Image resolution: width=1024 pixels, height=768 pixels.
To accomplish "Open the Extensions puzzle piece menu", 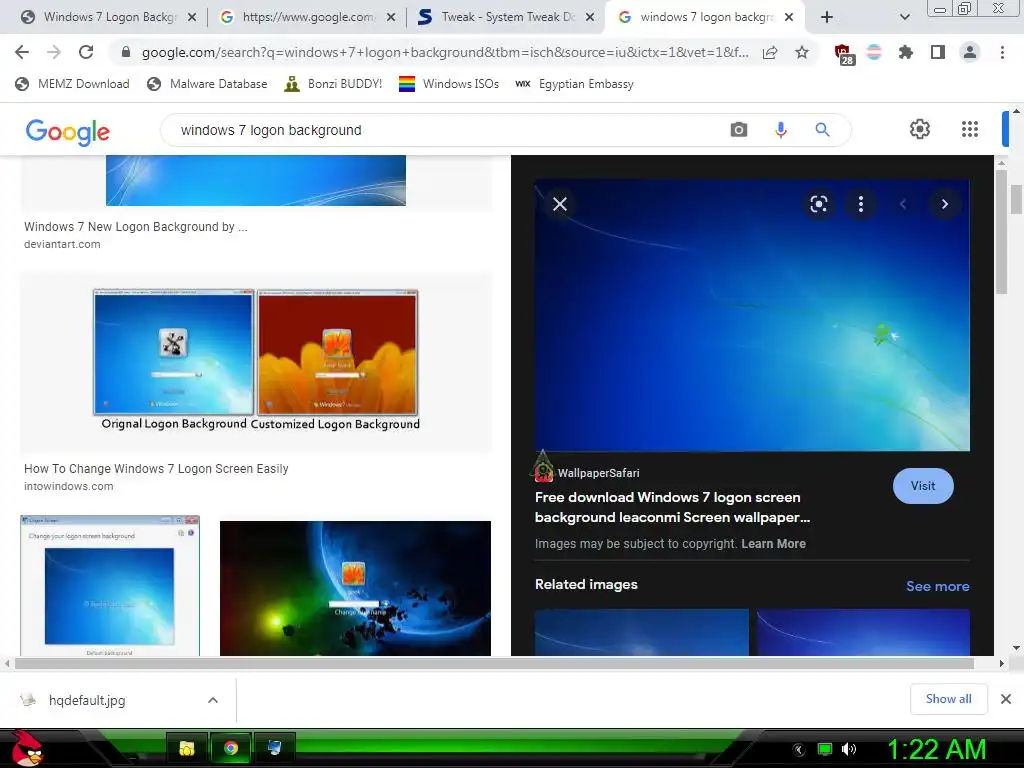I will pyautogui.click(x=906, y=52).
